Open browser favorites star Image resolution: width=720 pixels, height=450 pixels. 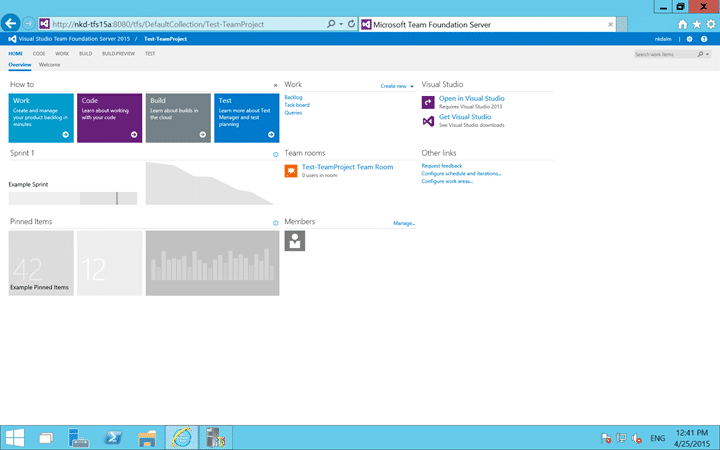click(697, 24)
